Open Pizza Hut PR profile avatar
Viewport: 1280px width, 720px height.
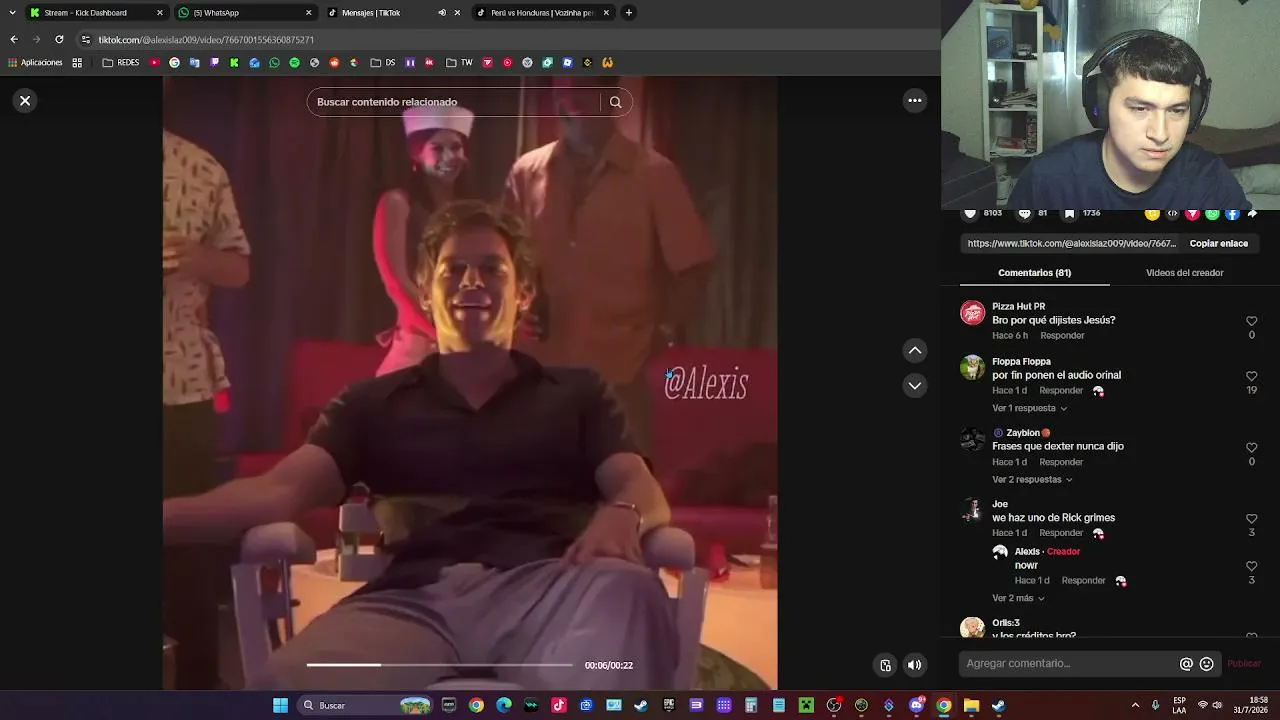pyautogui.click(x=972, y=313)
